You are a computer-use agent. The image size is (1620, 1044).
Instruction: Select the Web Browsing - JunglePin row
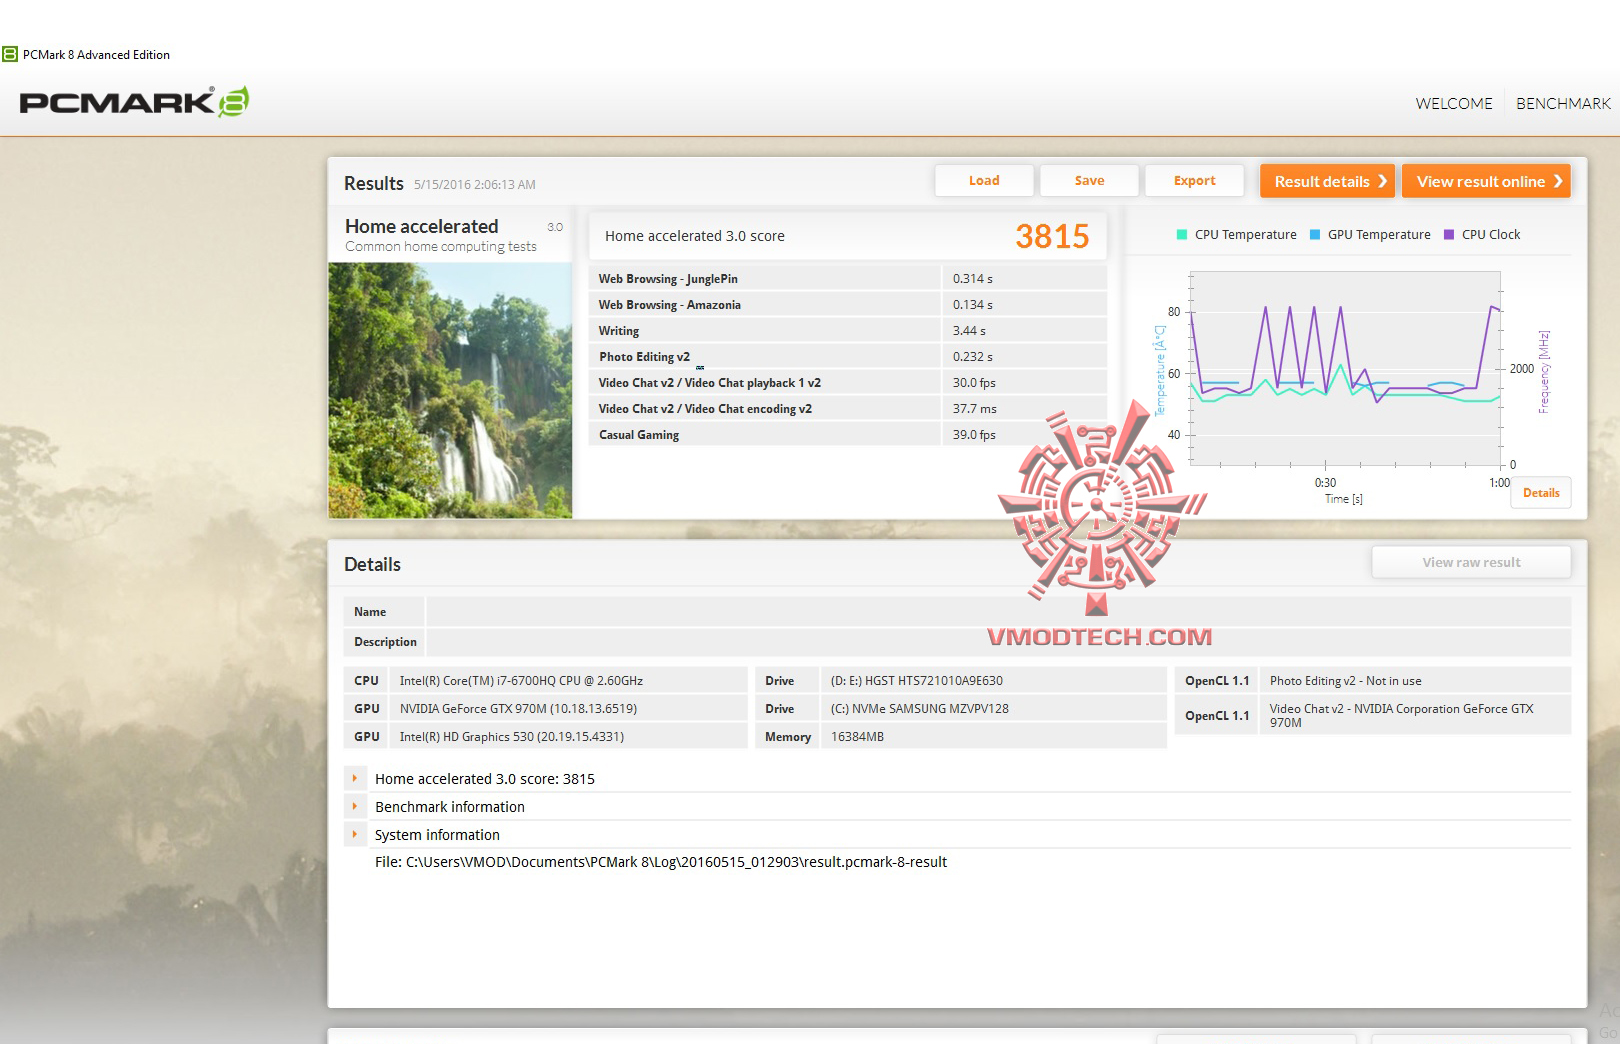pyautogui.click(x=848, y=279)
